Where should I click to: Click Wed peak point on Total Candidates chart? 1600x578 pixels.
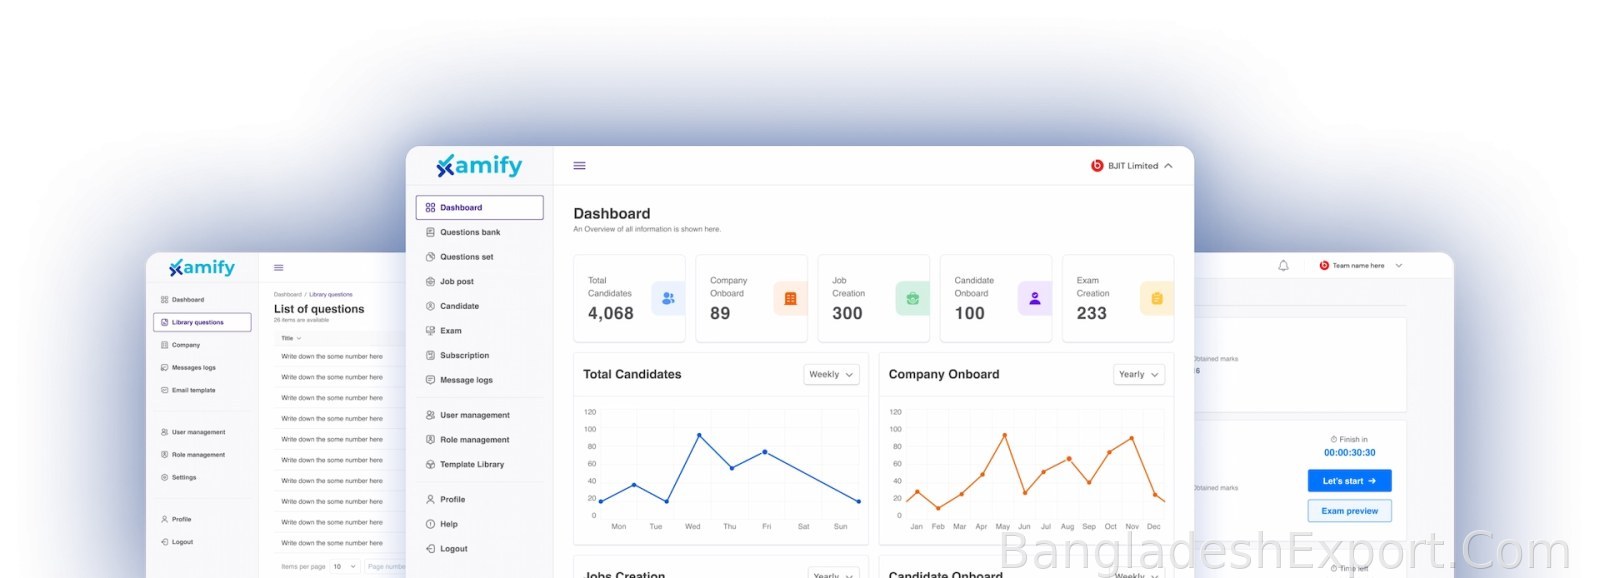pos(699,435)
